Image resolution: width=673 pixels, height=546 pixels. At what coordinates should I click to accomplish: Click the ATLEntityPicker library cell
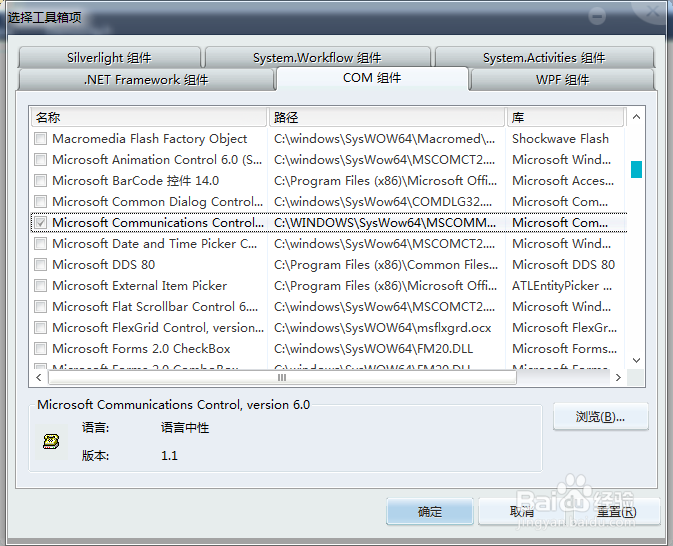point(562,286)
